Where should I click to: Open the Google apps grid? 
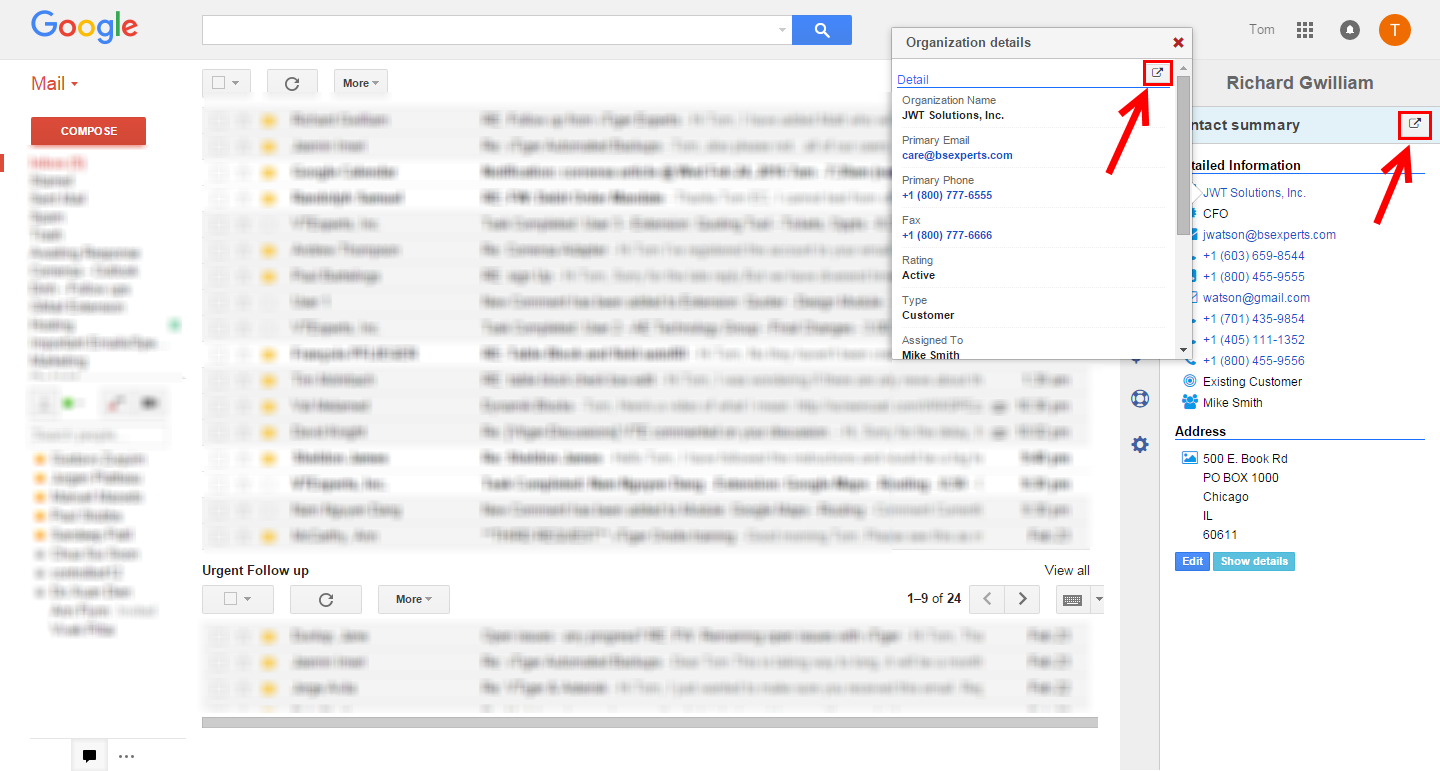[1305, 30]
